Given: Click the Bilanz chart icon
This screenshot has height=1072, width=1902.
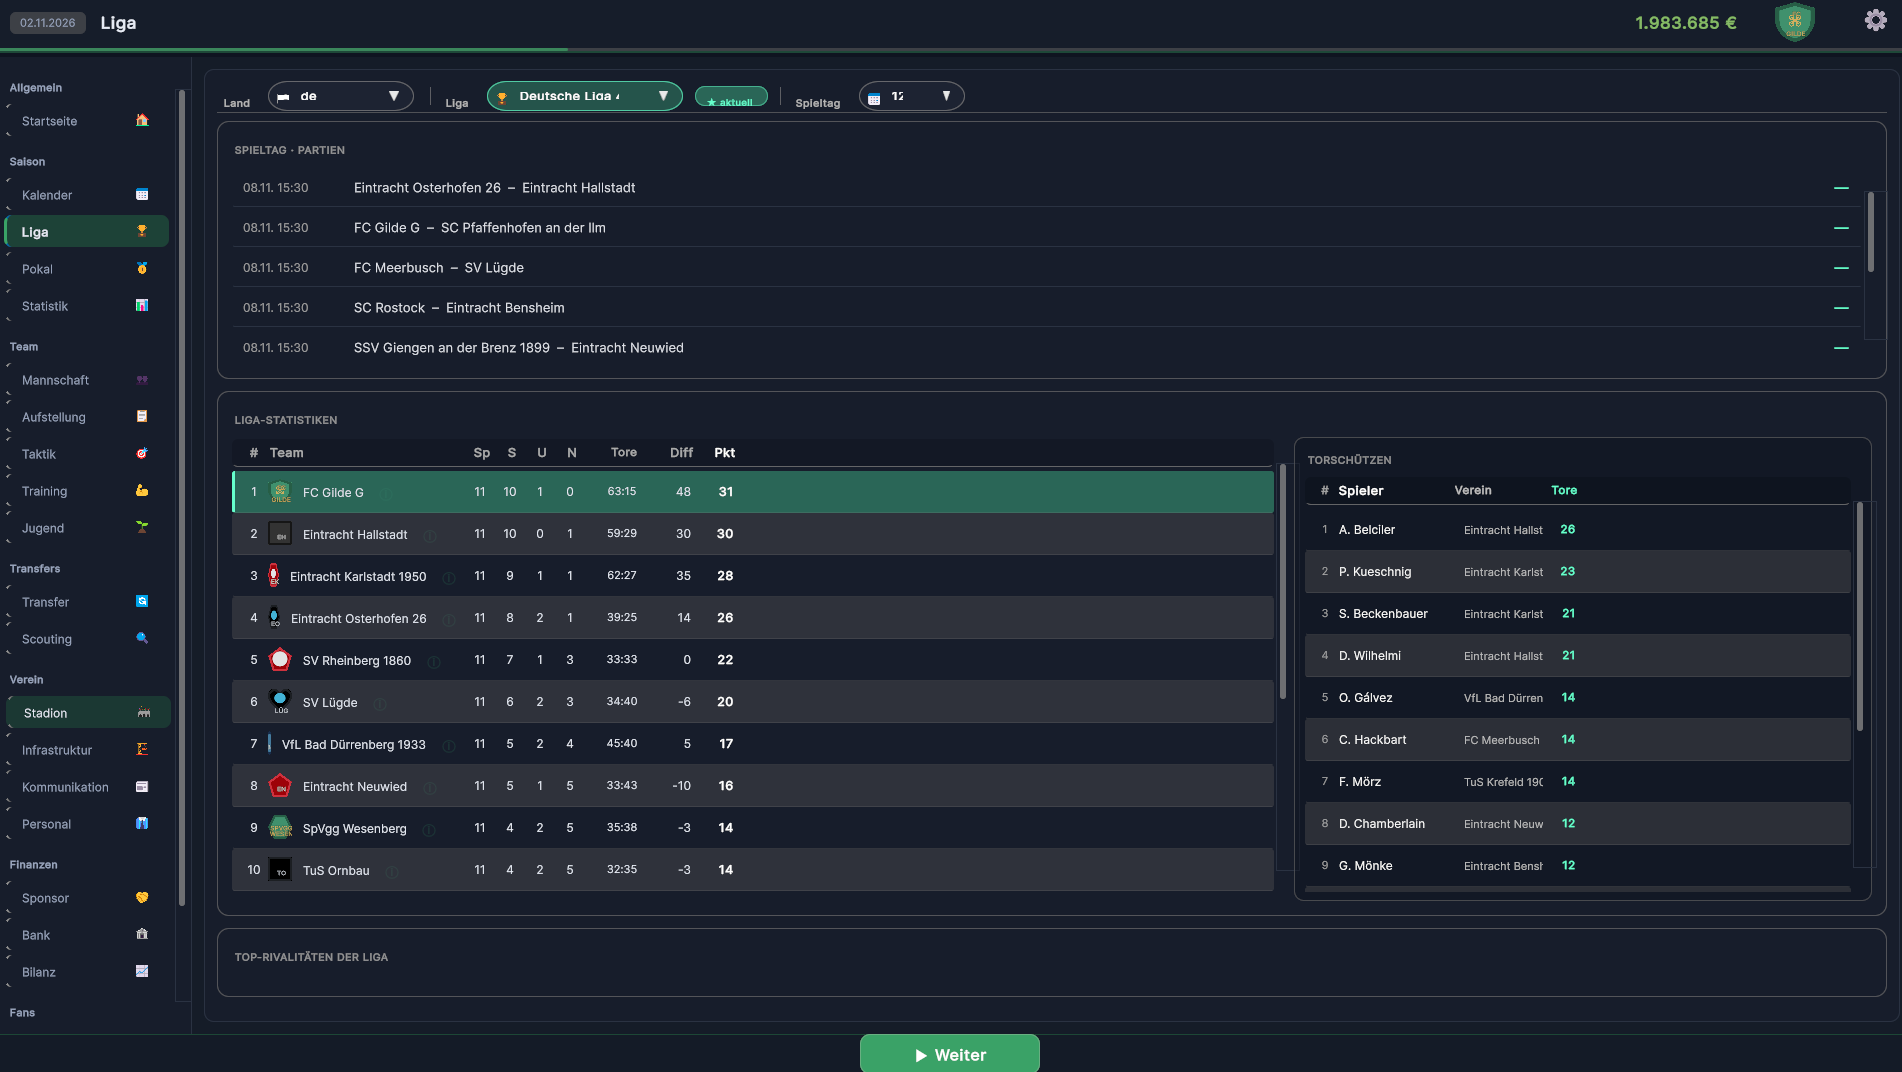Looking at the screenshot, I should coord(142,972).
